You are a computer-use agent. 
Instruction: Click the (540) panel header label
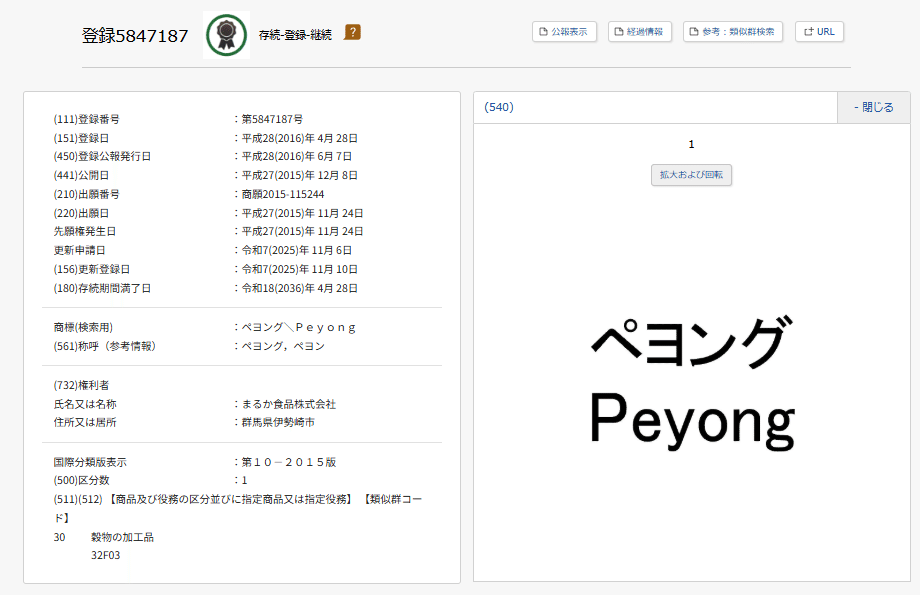(499, 107)
